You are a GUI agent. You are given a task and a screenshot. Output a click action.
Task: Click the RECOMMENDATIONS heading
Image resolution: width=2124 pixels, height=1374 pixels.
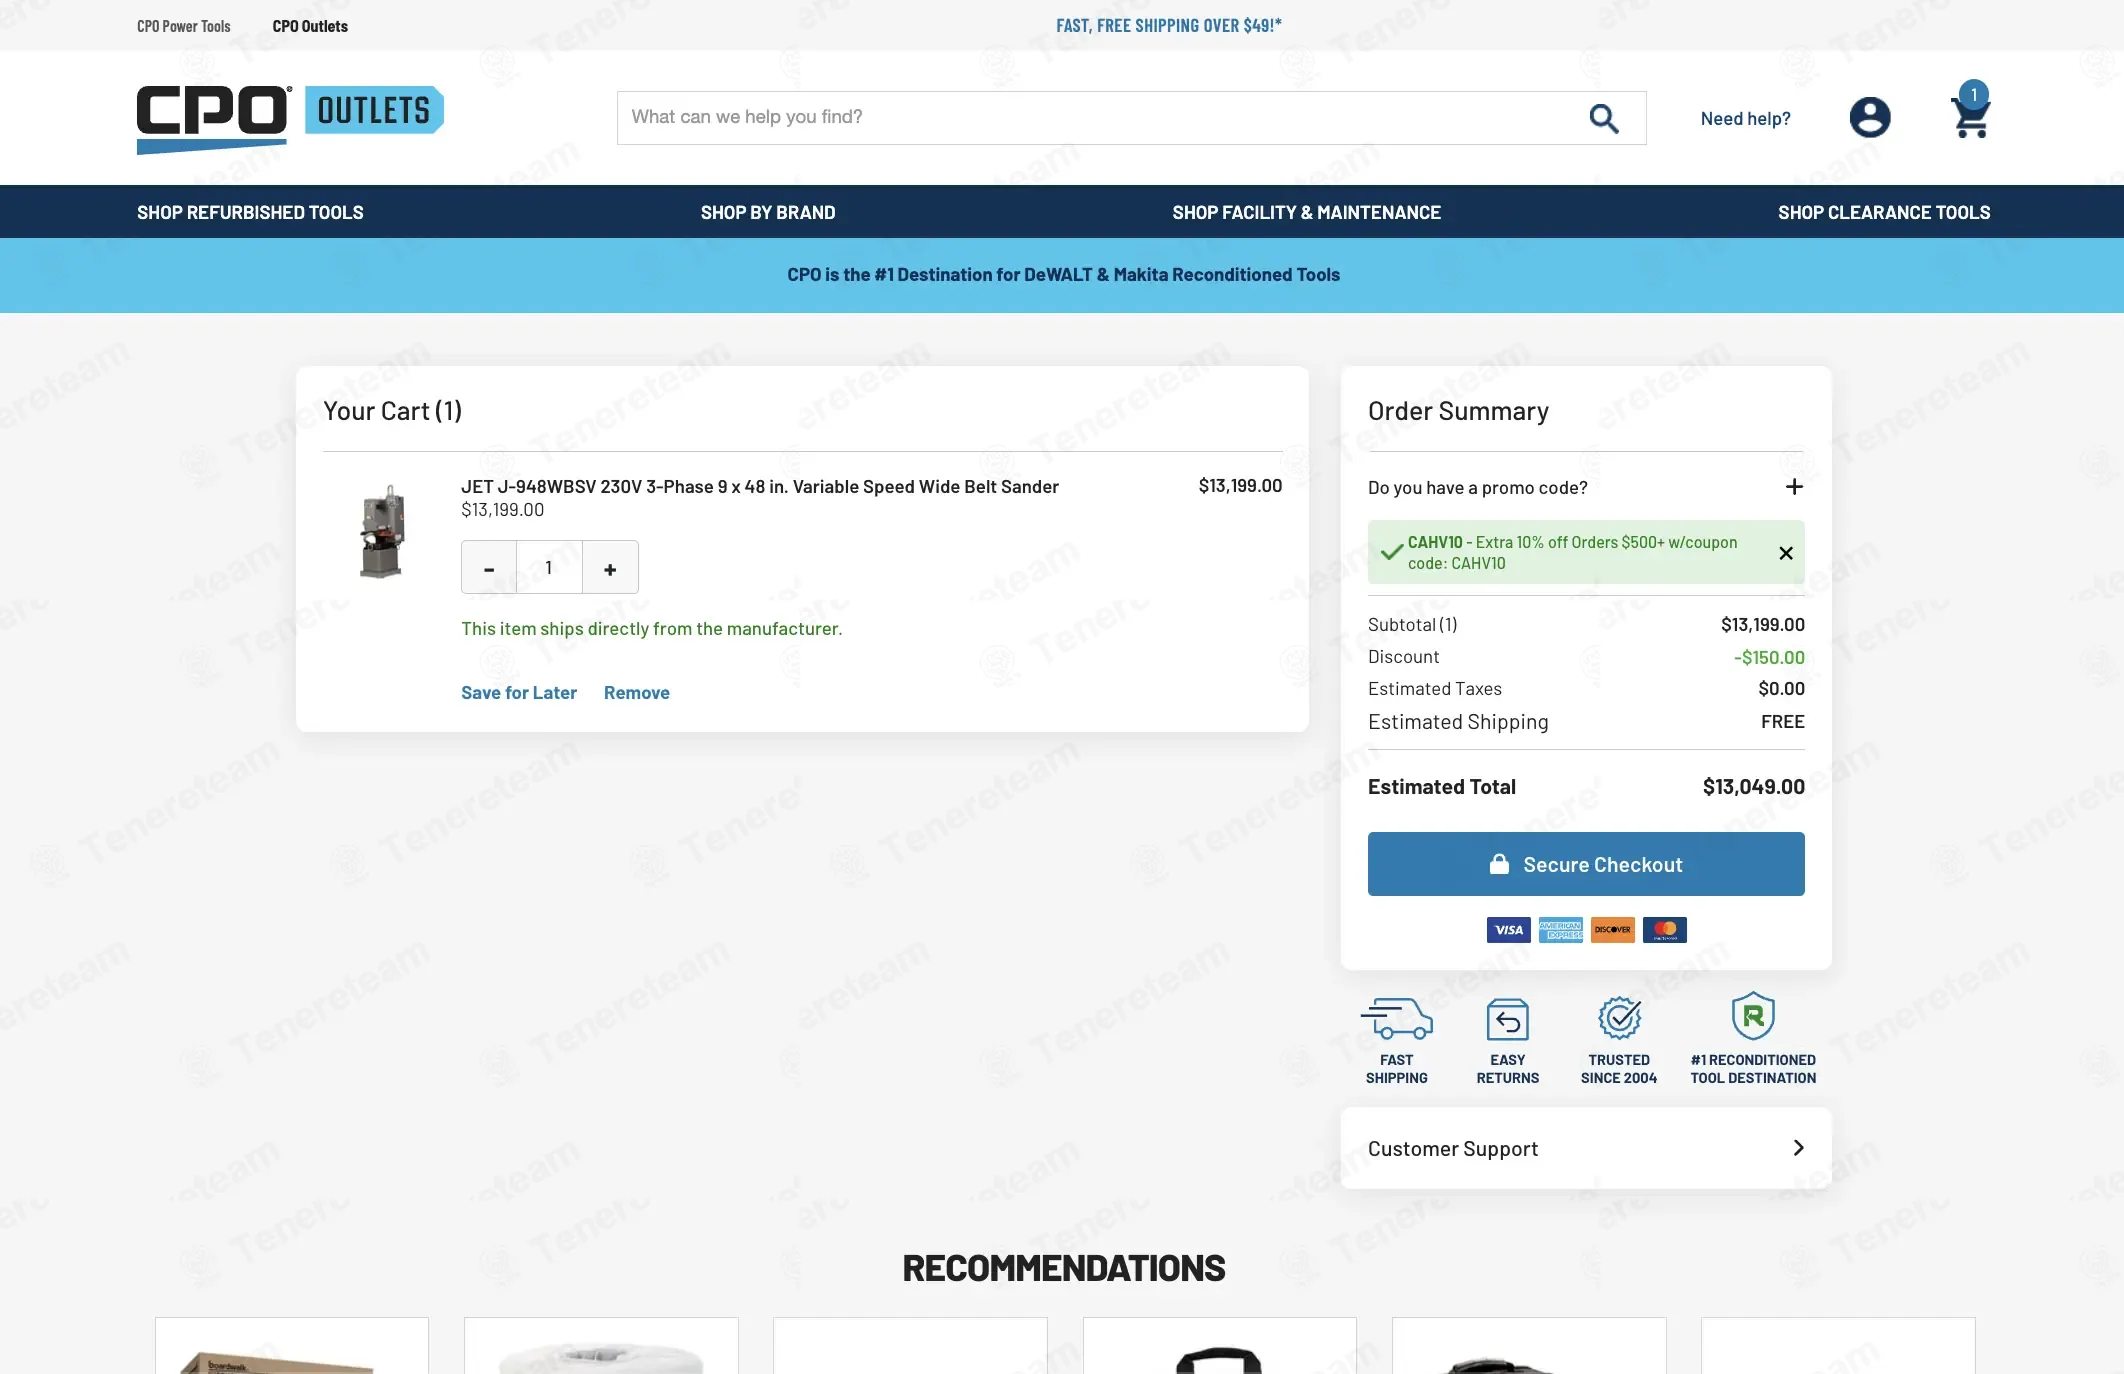(1063, 1268)
